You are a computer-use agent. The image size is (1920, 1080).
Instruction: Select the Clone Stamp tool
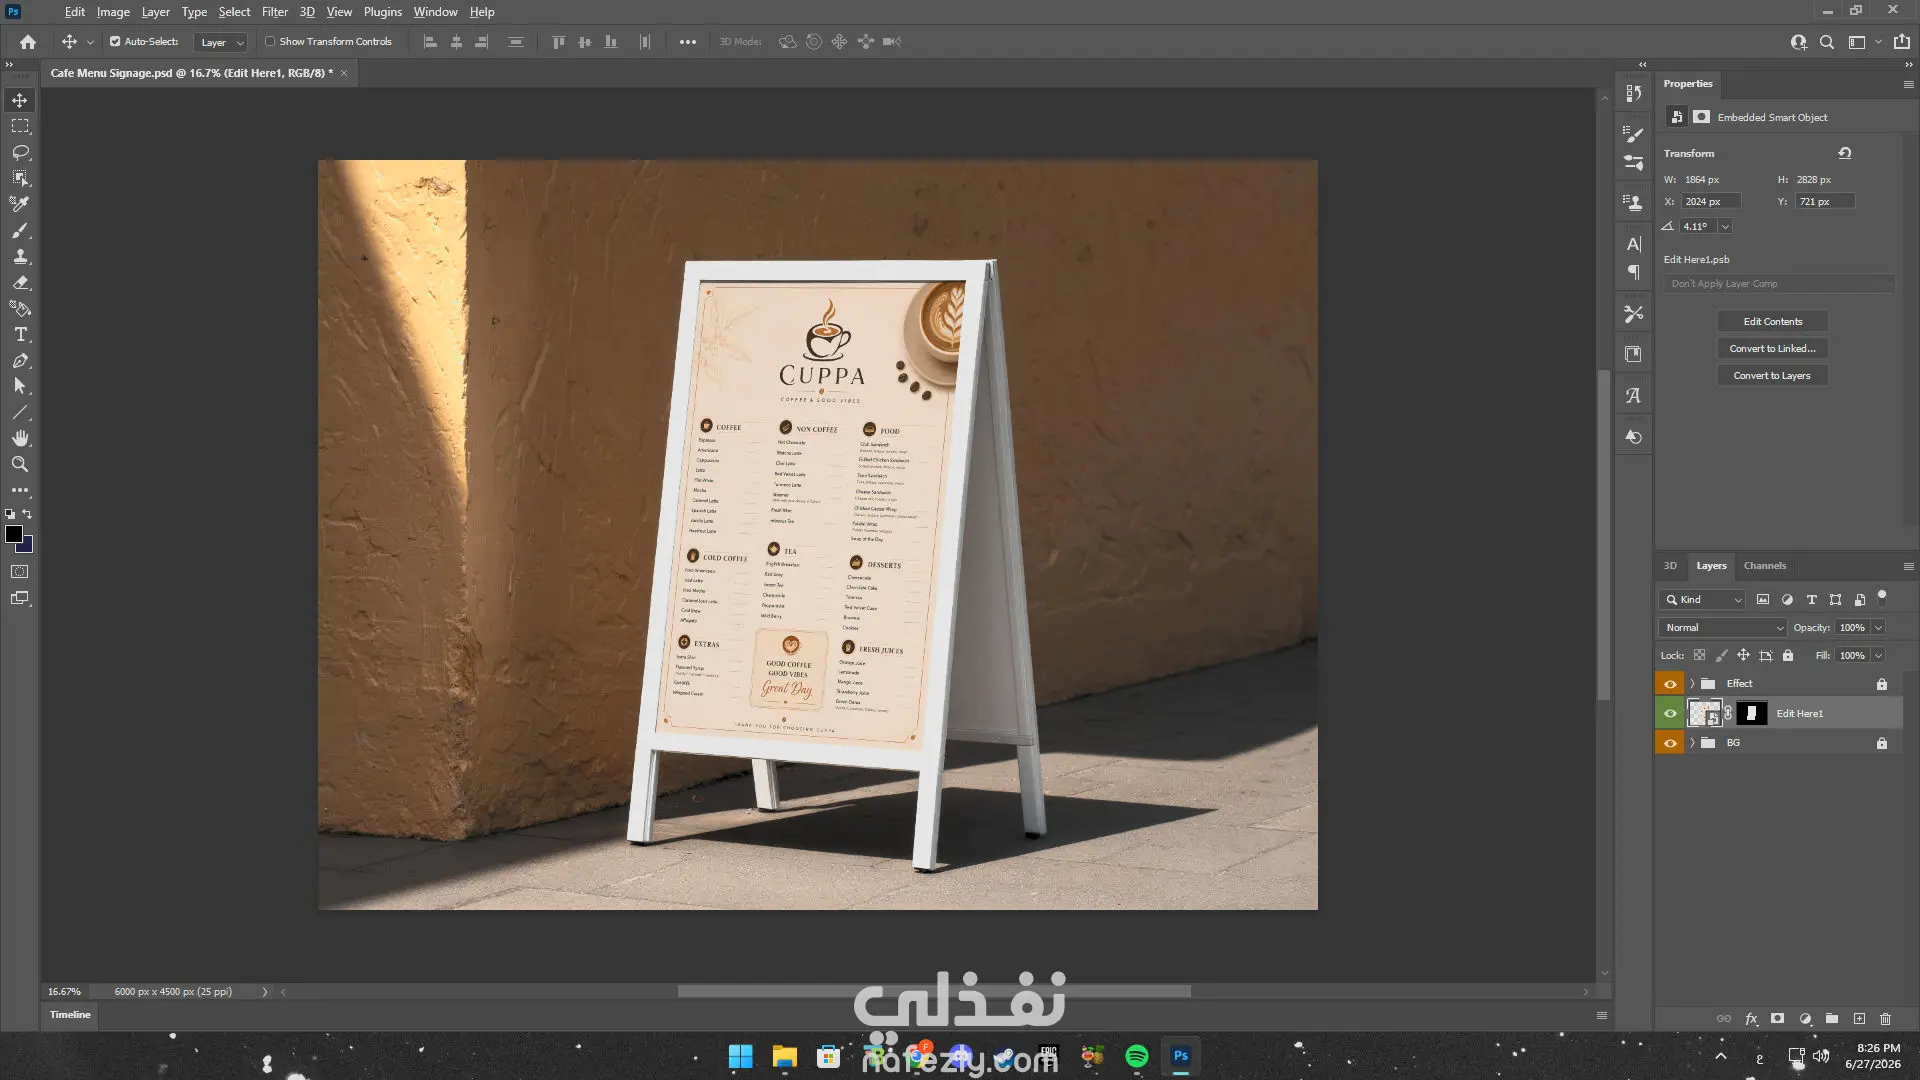[x=20, y=256]
